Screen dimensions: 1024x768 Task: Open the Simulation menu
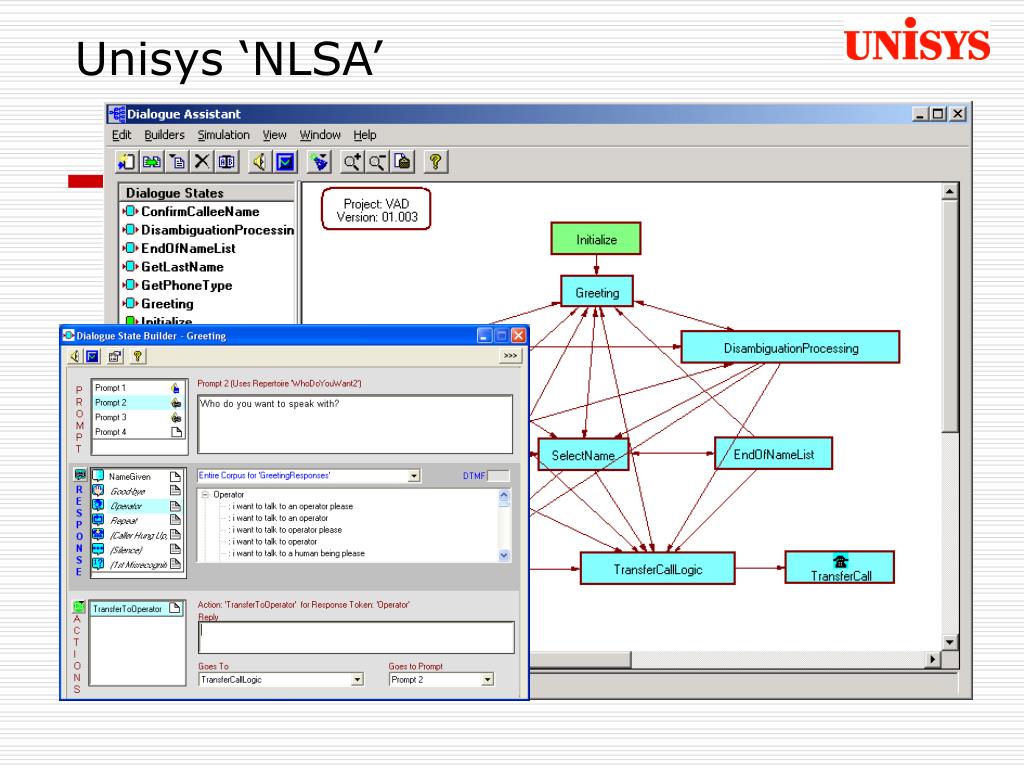(224, 135)
